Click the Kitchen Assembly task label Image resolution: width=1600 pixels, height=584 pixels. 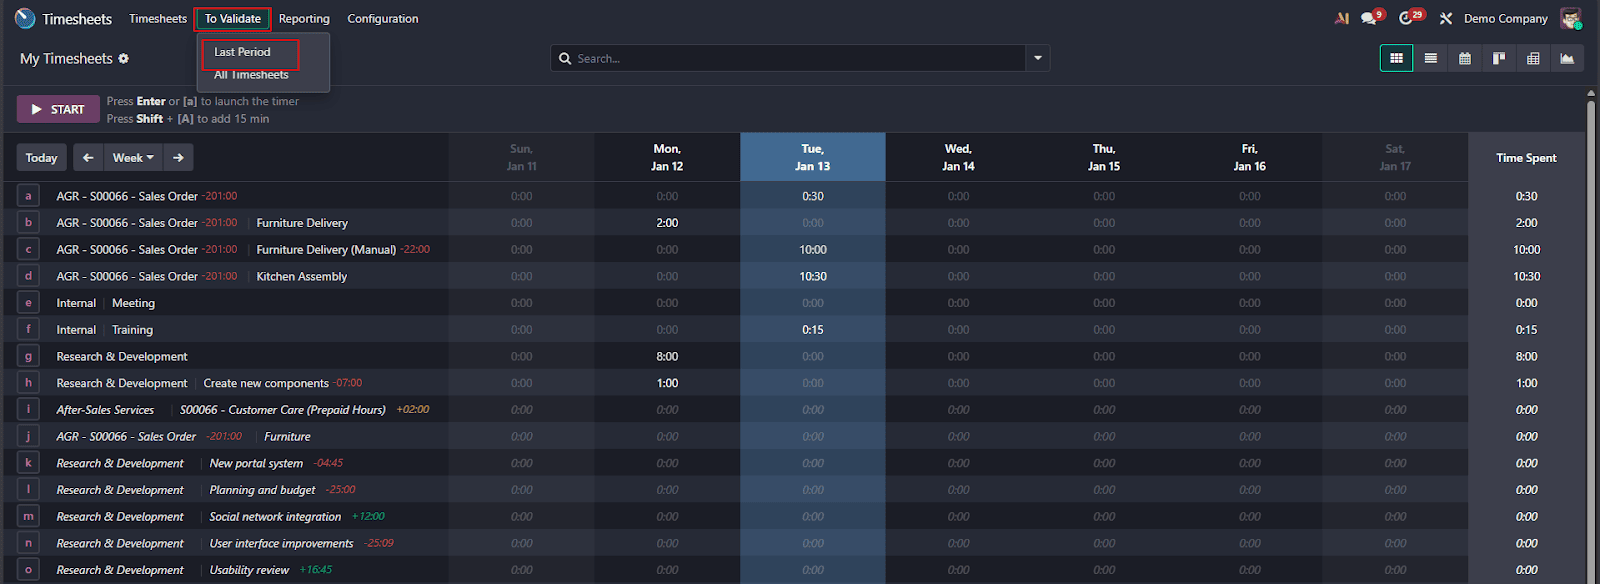pyautogui.click(x=302, y=276)
